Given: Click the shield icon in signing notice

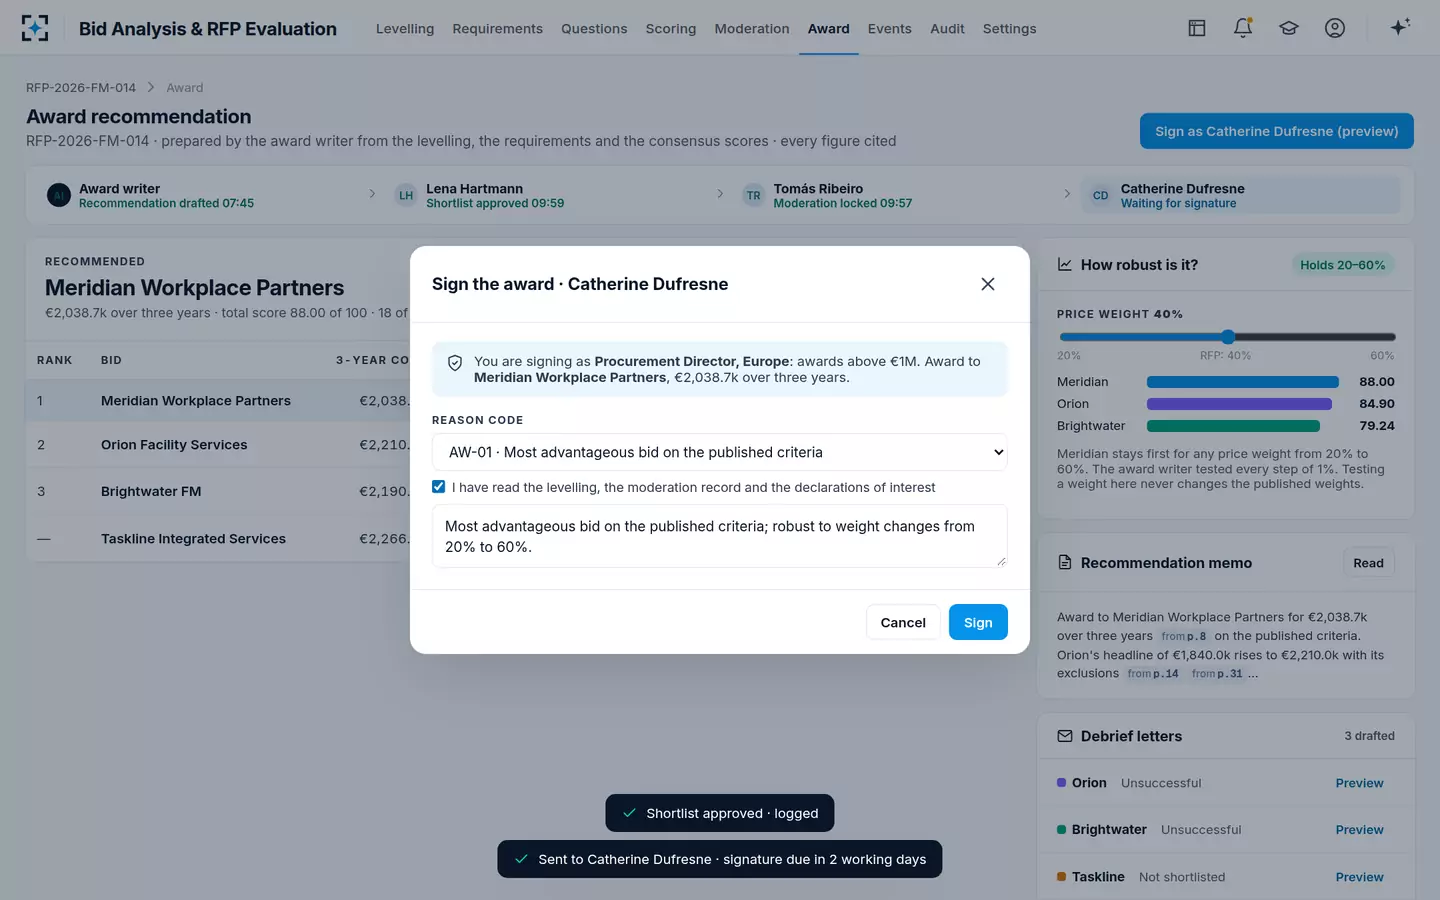Looking at the screenshot, I should pyautogui.click(x=455, y=363).
